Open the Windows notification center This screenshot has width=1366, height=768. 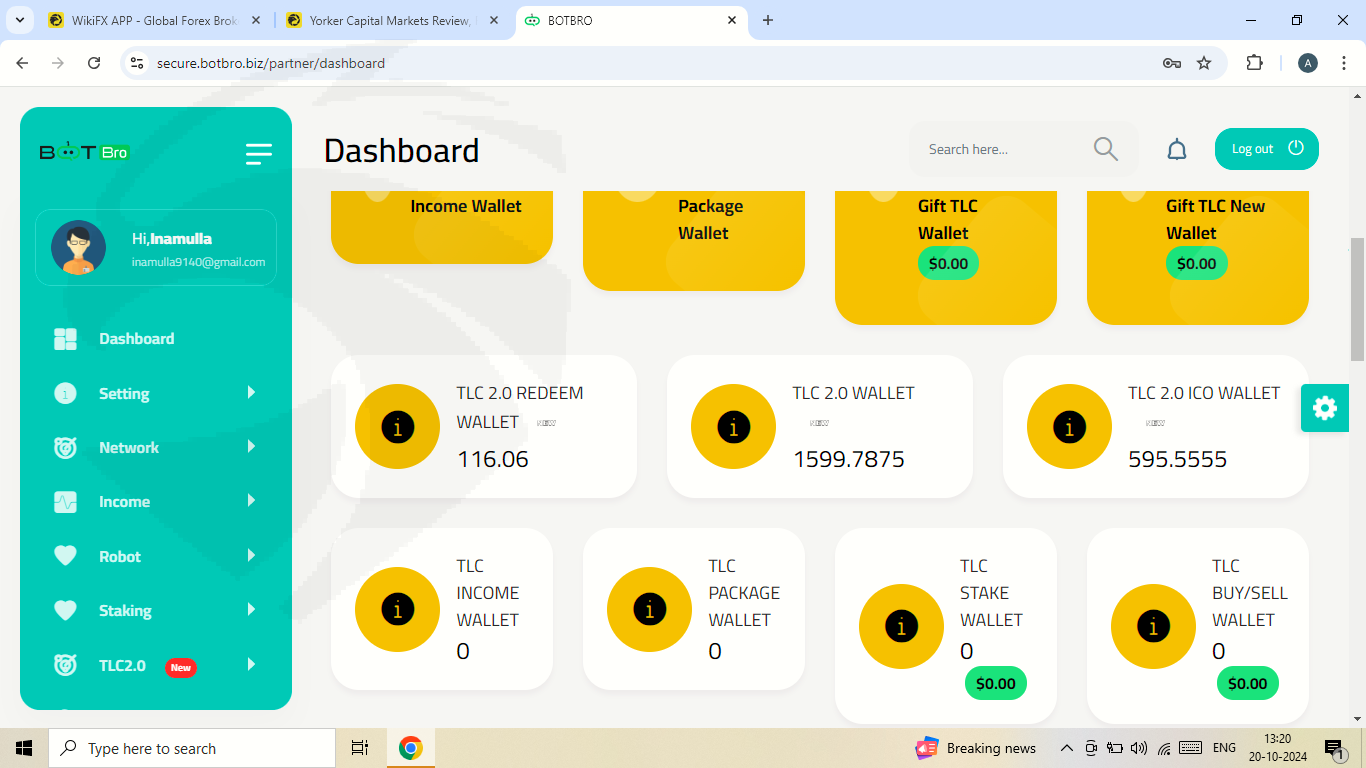(x=1335, y=748)
